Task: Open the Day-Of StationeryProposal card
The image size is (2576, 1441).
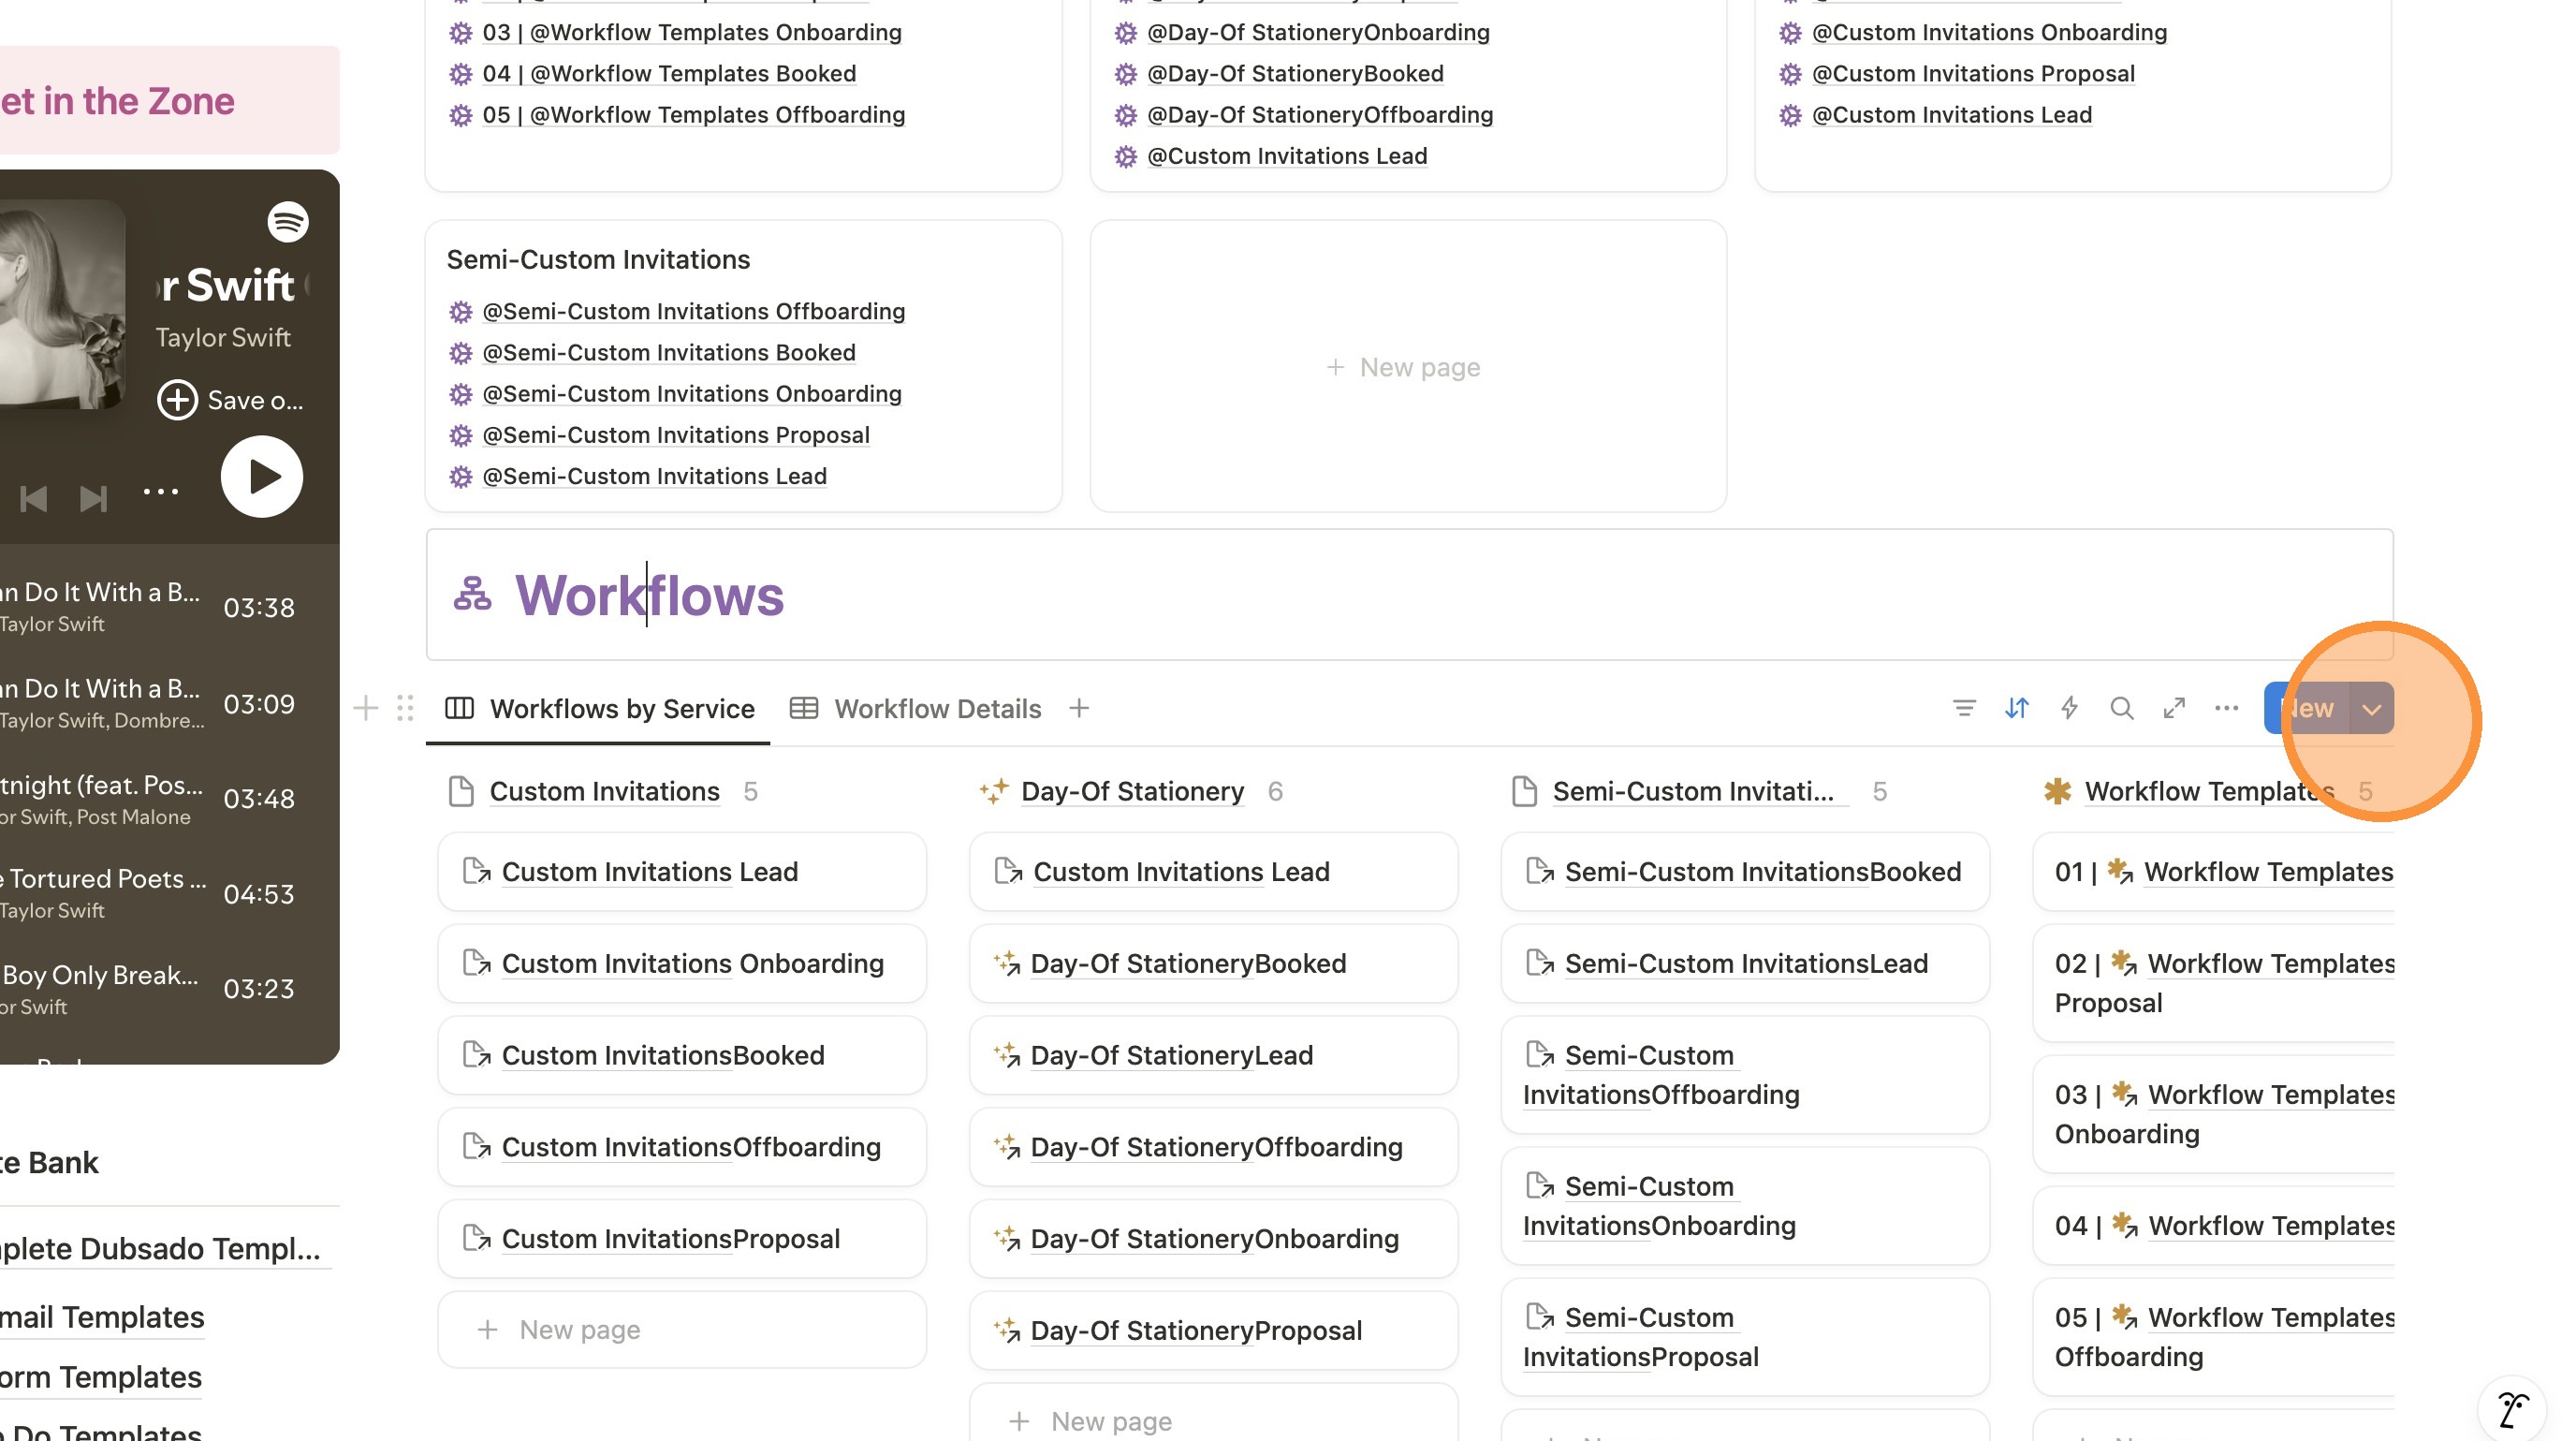Action: click(1213, 1330)
